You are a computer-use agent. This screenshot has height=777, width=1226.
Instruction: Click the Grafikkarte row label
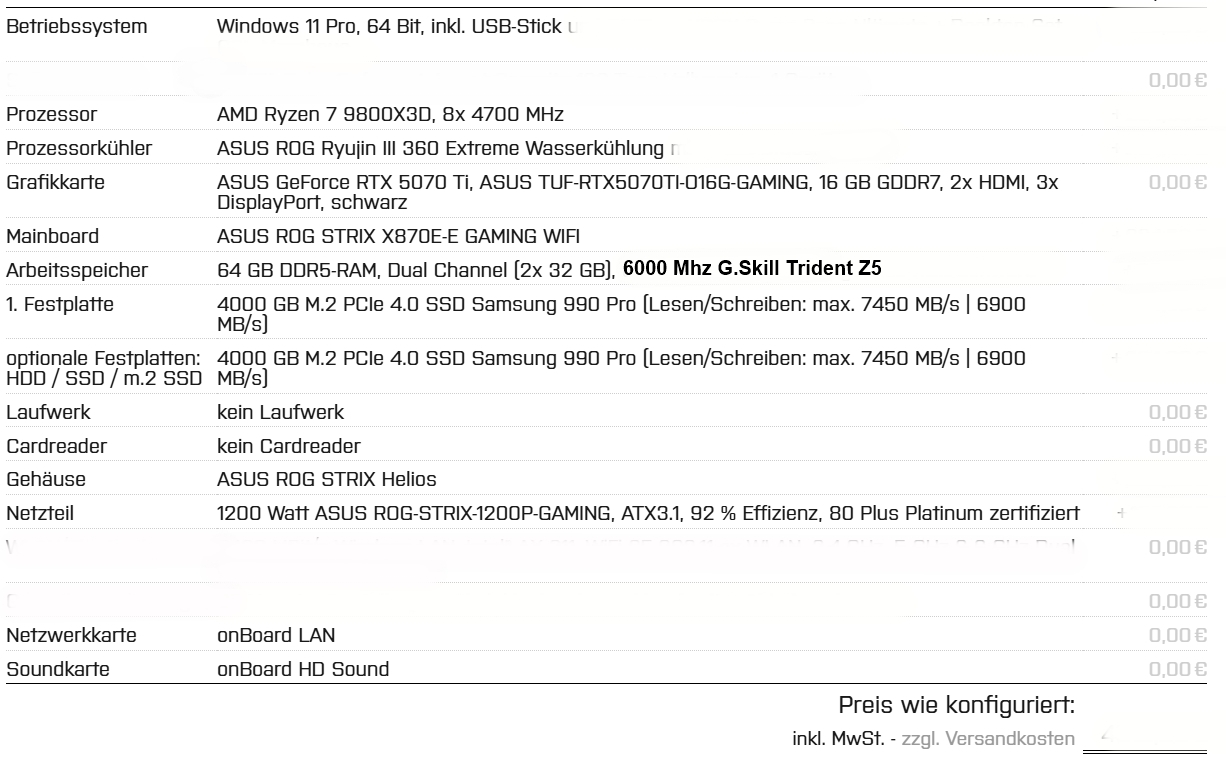[x=55, y=183]
